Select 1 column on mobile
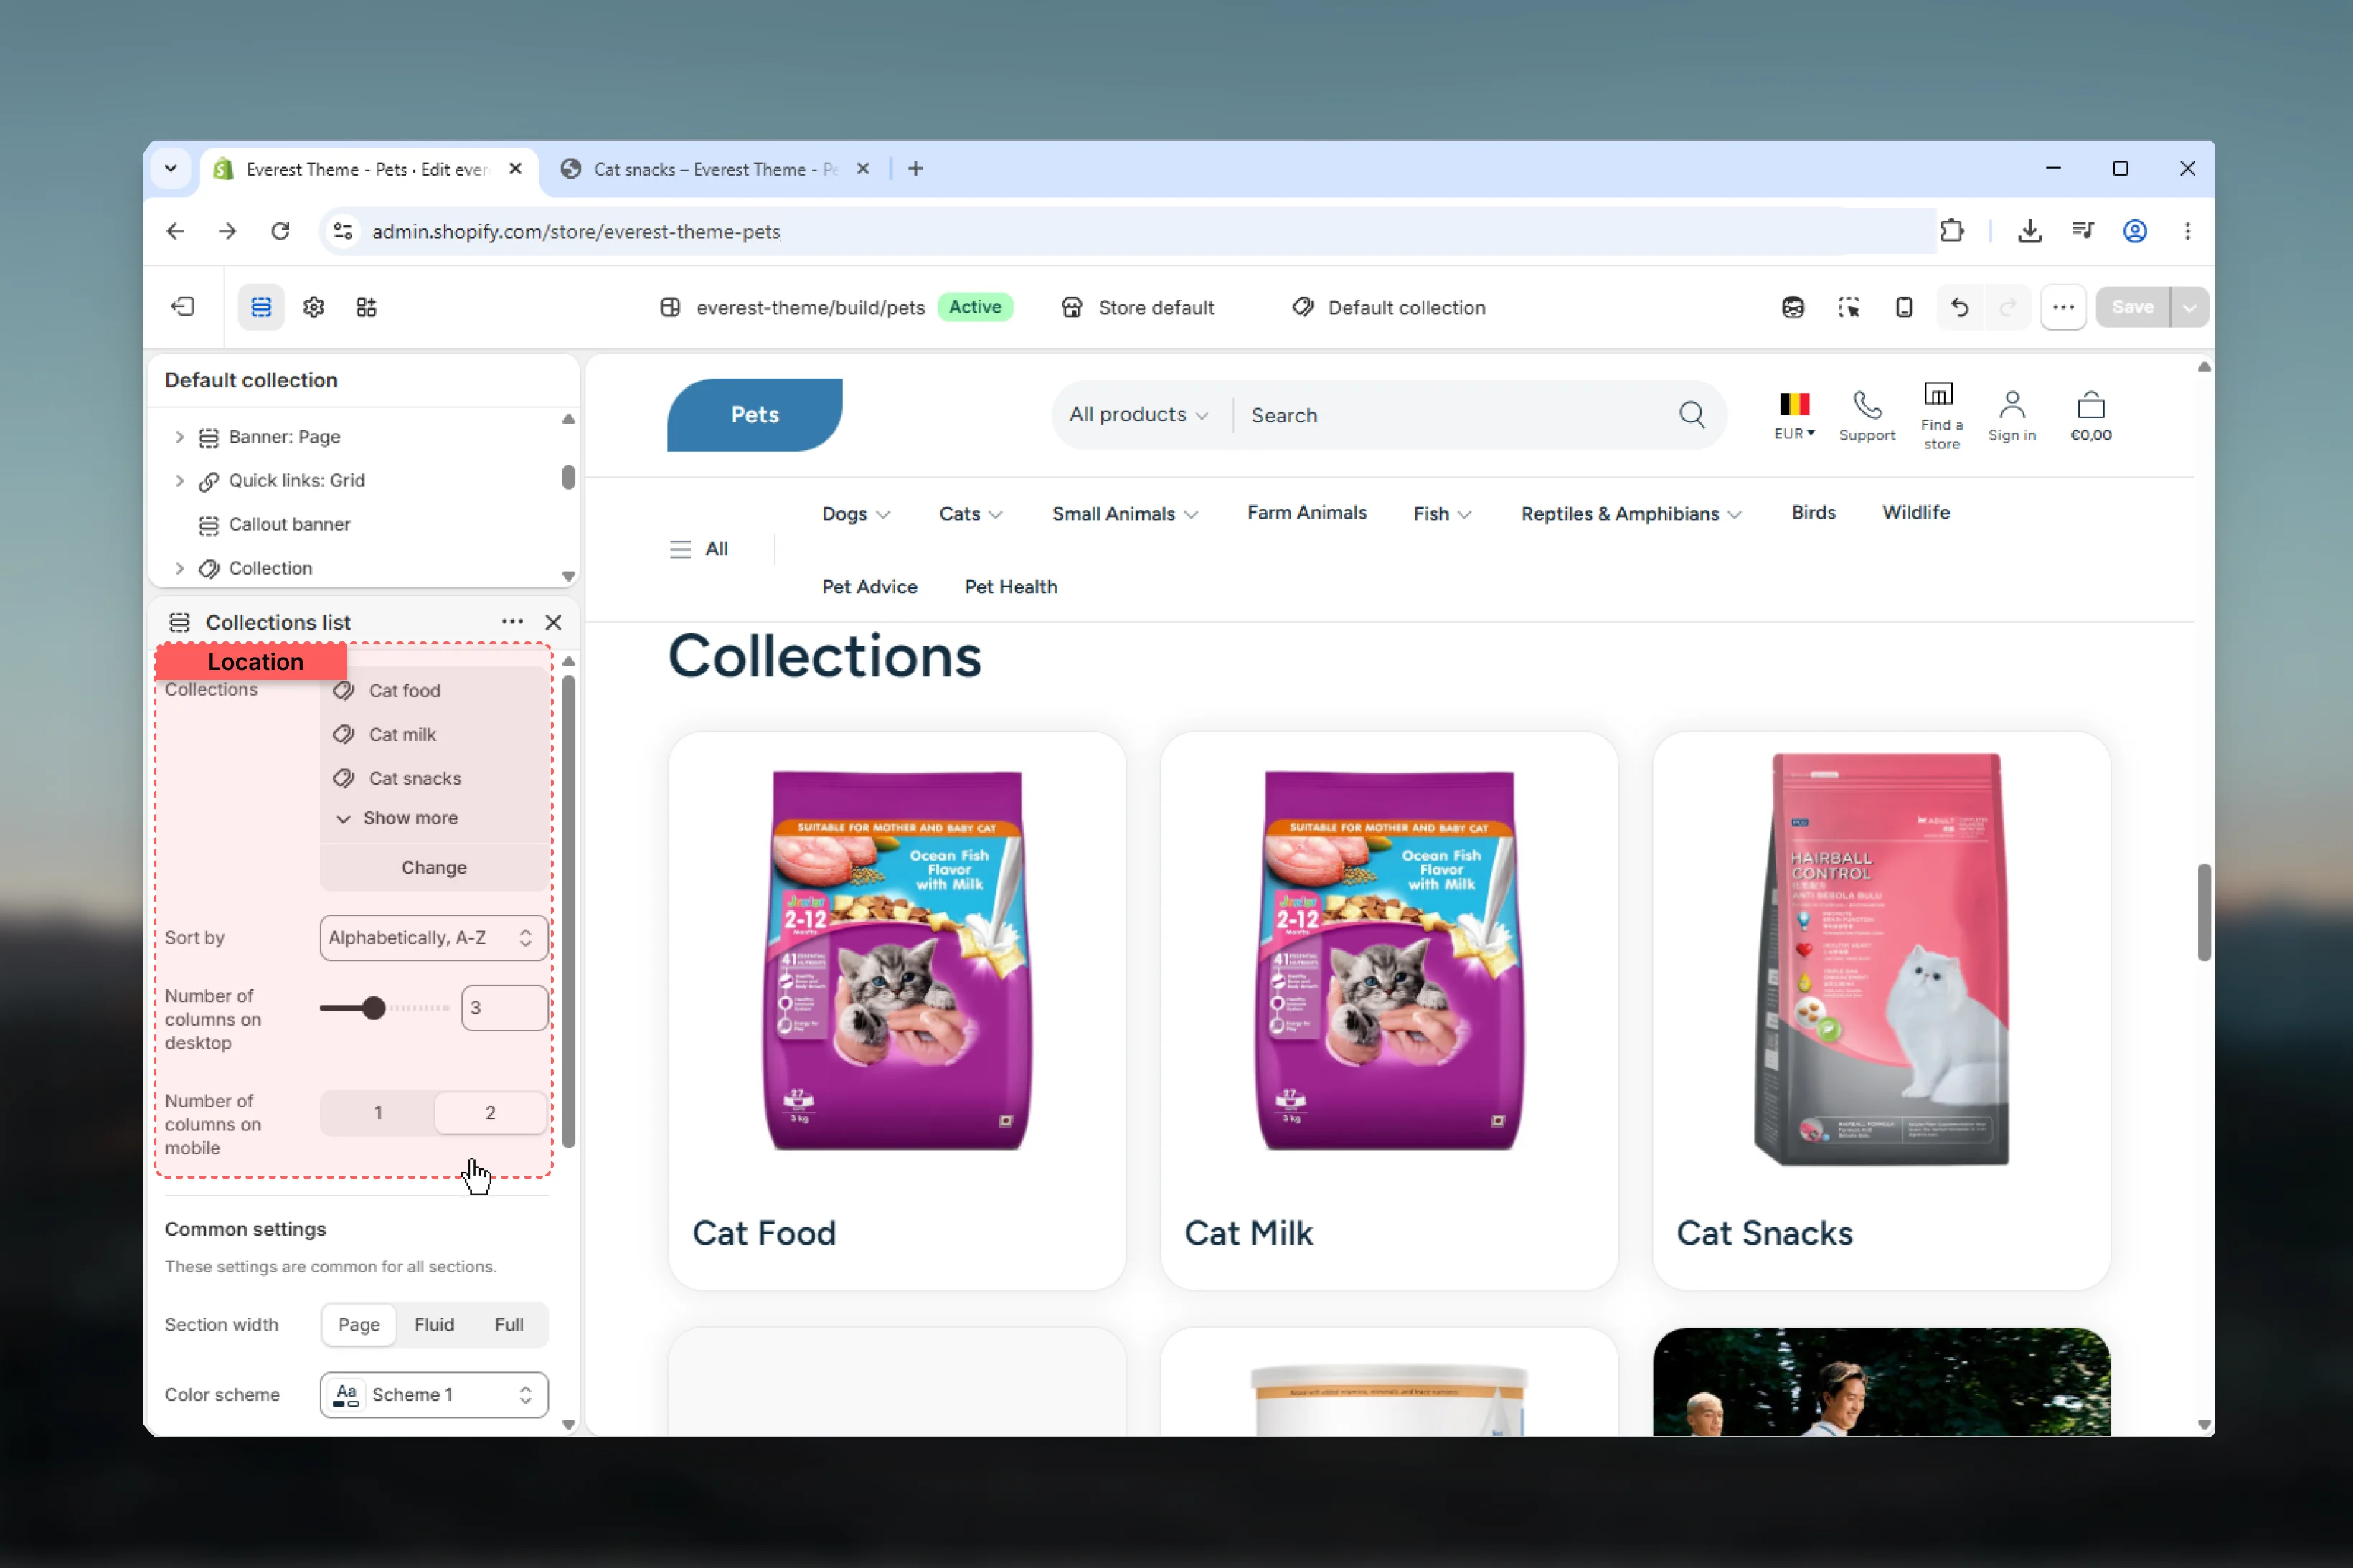The width and height of the screenshot is (2353, 1568). [x=378, y=1112]
